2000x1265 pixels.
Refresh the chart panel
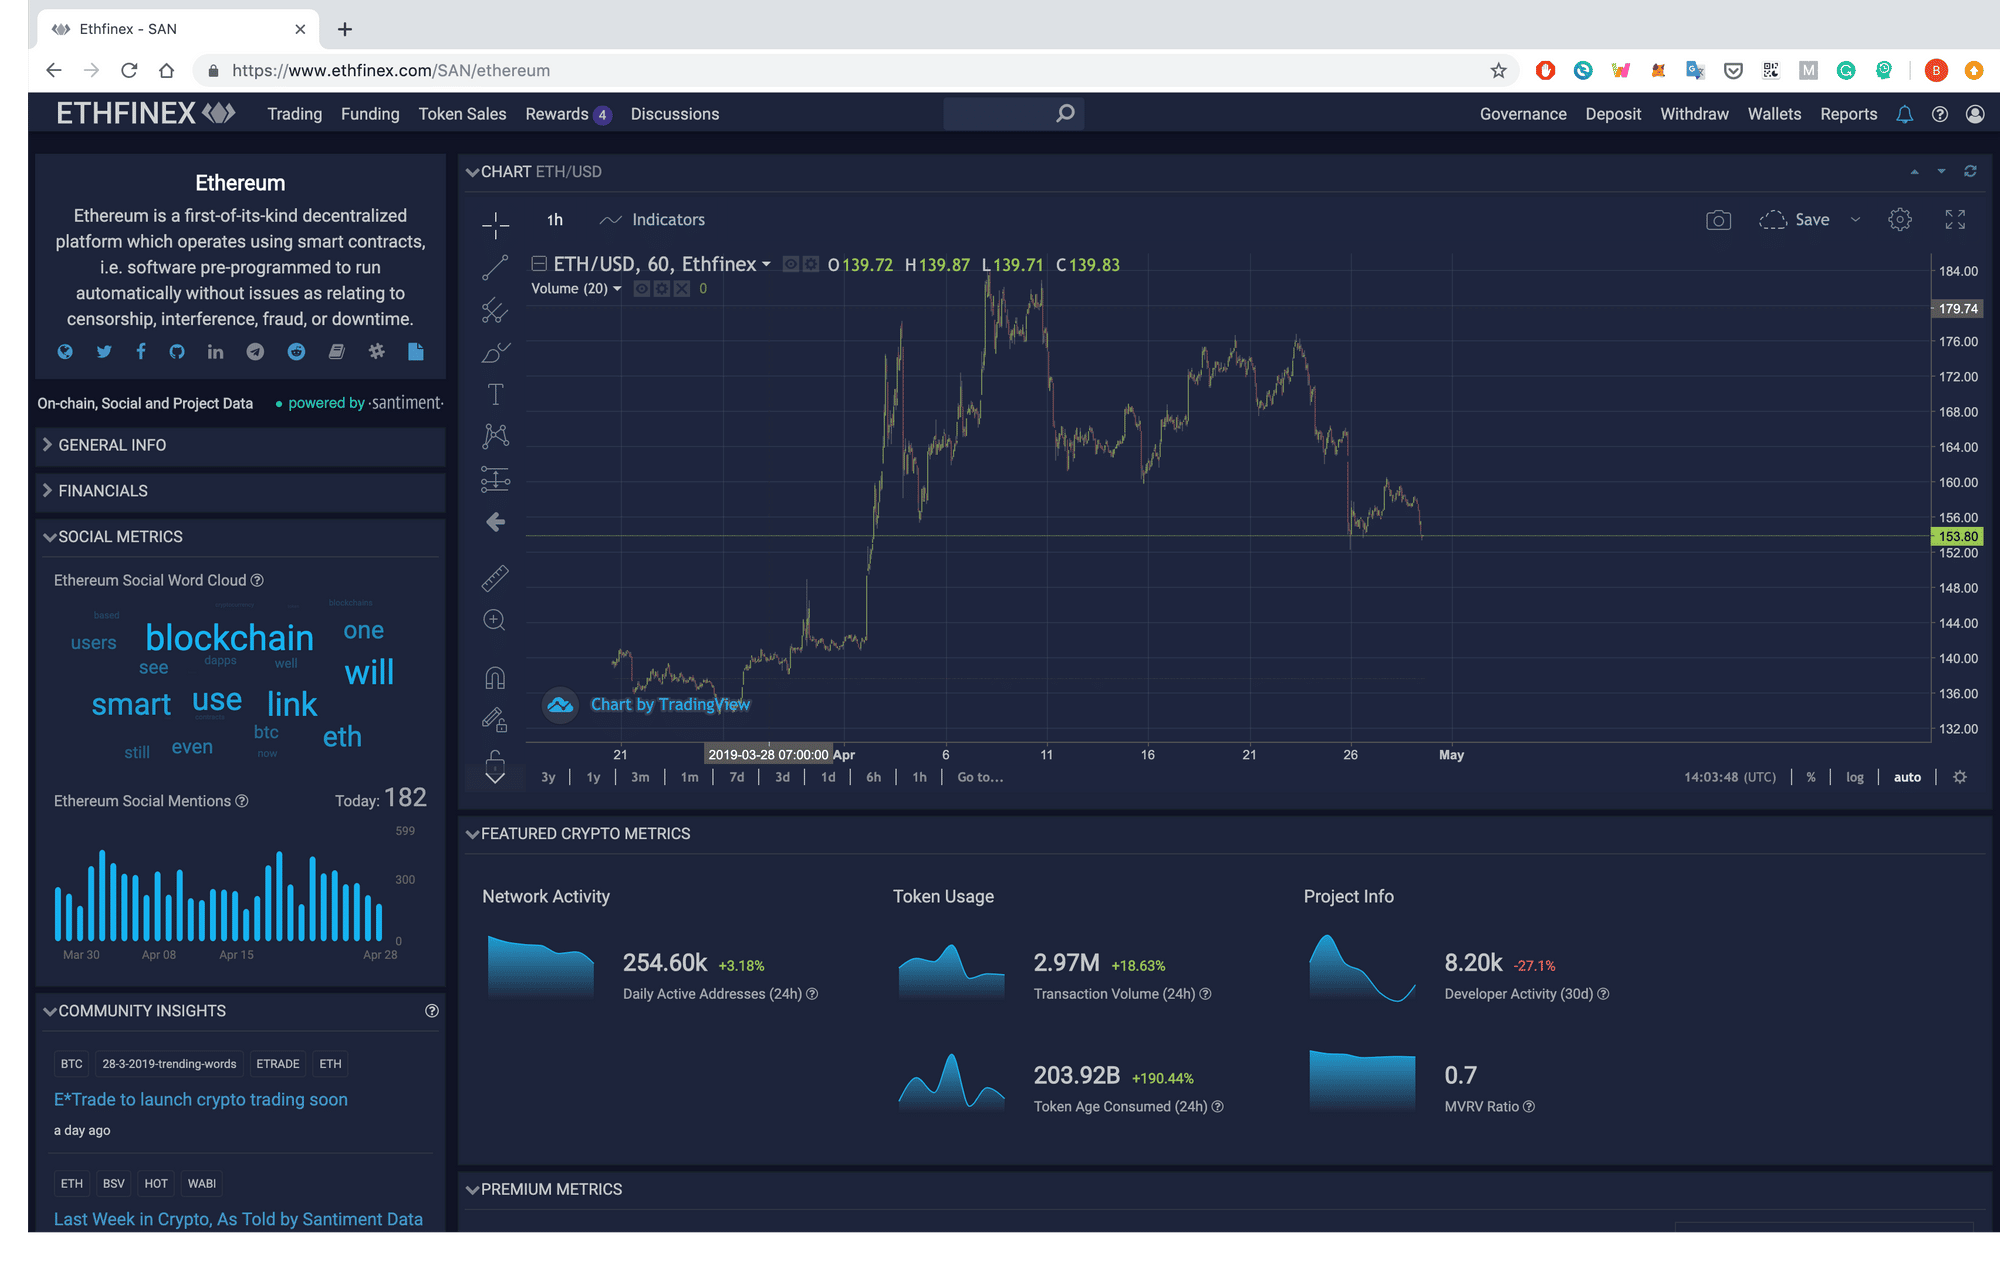pos(1970,171)
